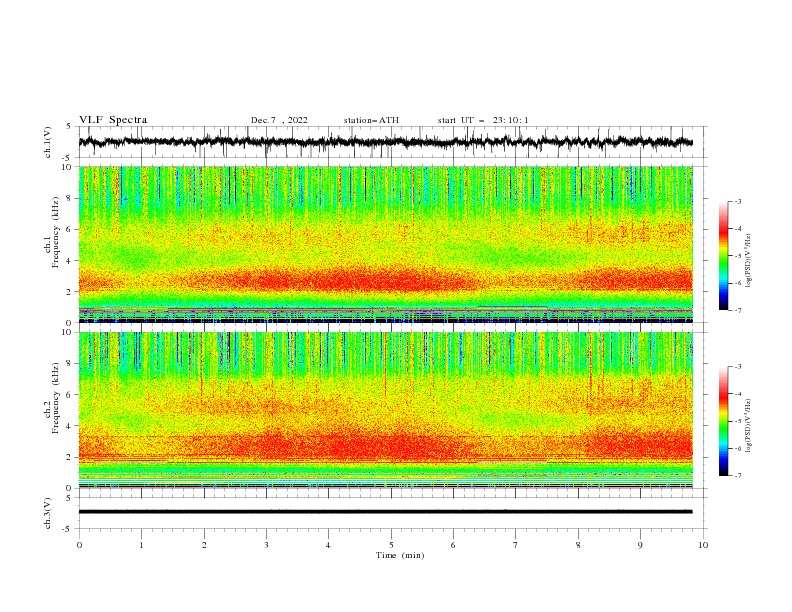
Task: Click the ch.2 colorbar "log(PSD)(V²/Hz)" label
Action: tap(749, 426)
